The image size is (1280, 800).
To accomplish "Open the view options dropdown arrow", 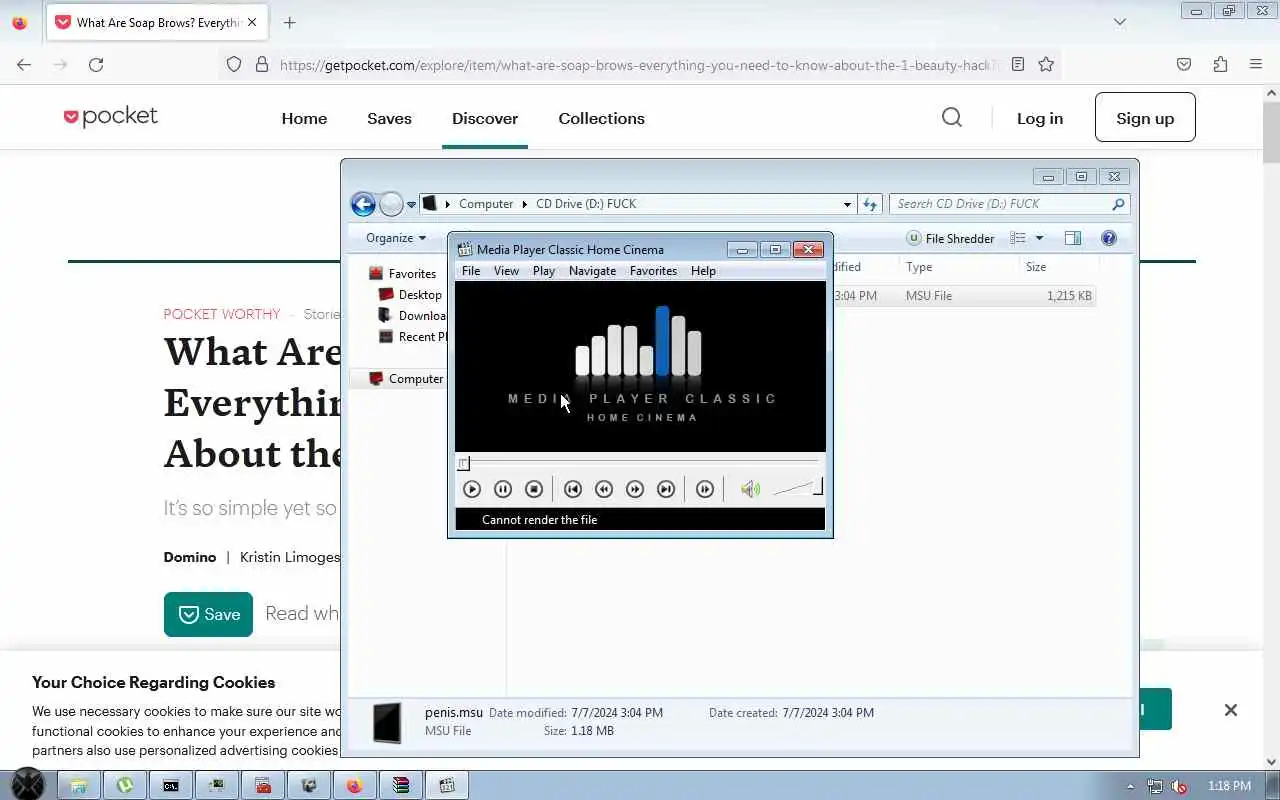I will (x=1039, y=238).
